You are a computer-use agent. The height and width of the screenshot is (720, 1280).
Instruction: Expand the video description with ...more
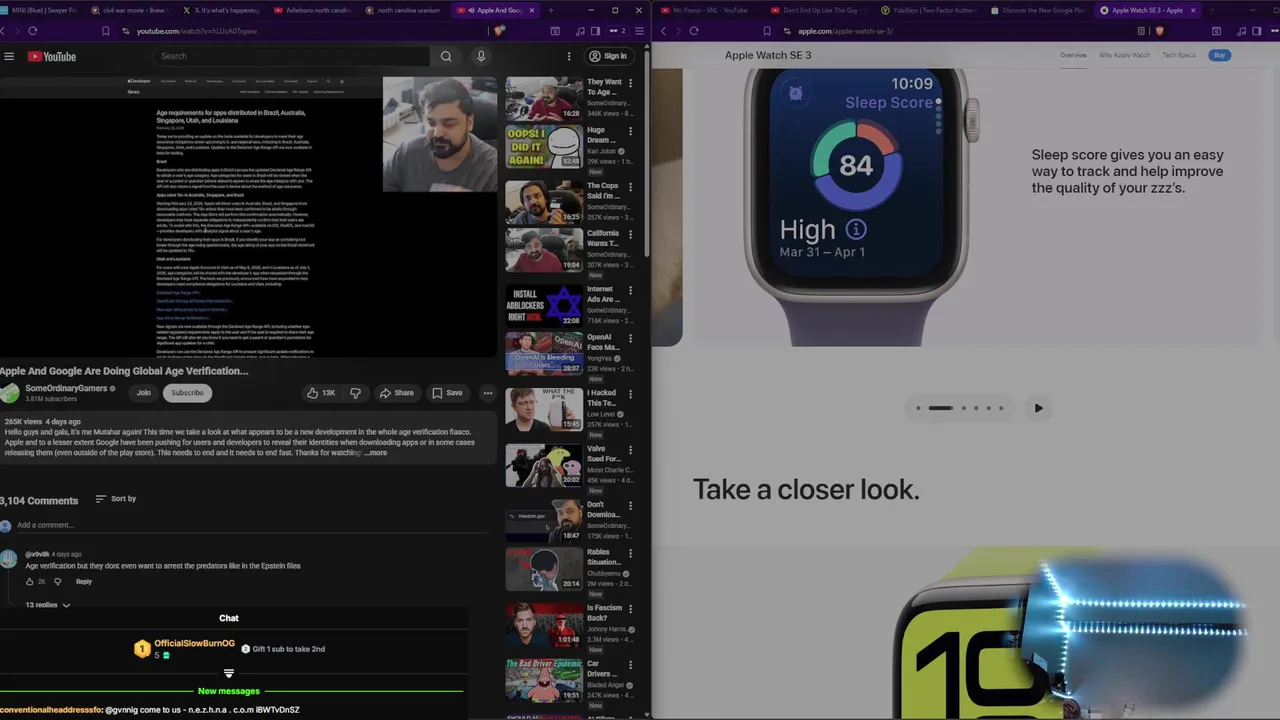tap(375, 453)
